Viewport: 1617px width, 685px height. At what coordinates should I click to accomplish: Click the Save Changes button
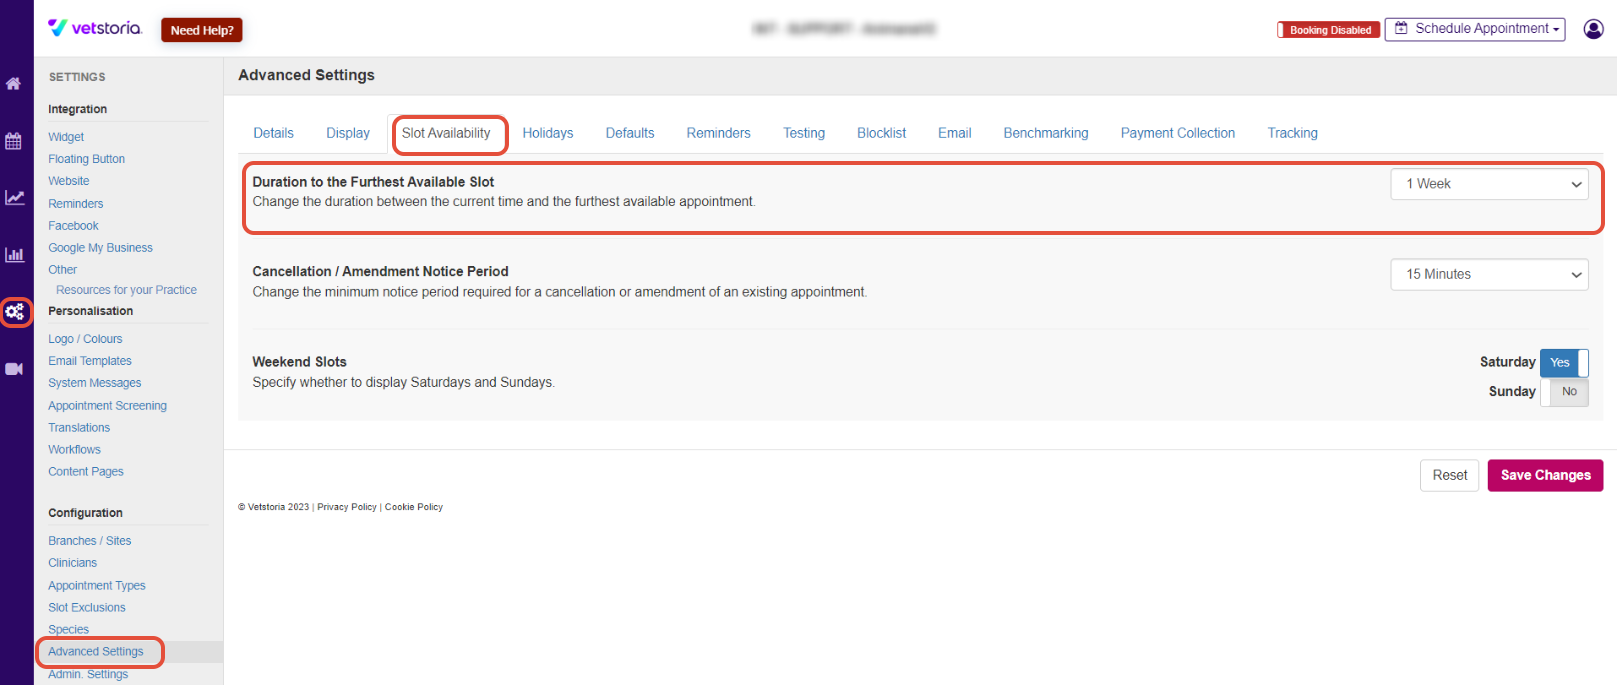click(1545, 475)
